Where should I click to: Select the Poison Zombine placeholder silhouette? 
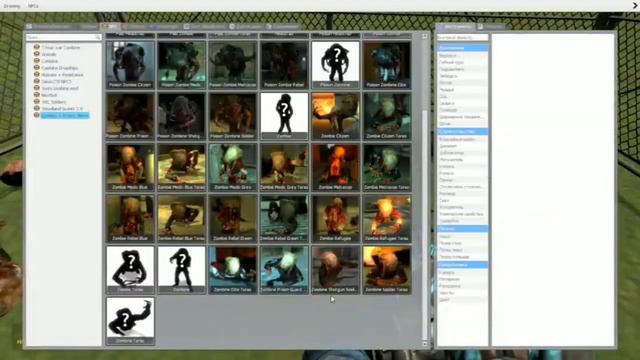tap(336, 65)
